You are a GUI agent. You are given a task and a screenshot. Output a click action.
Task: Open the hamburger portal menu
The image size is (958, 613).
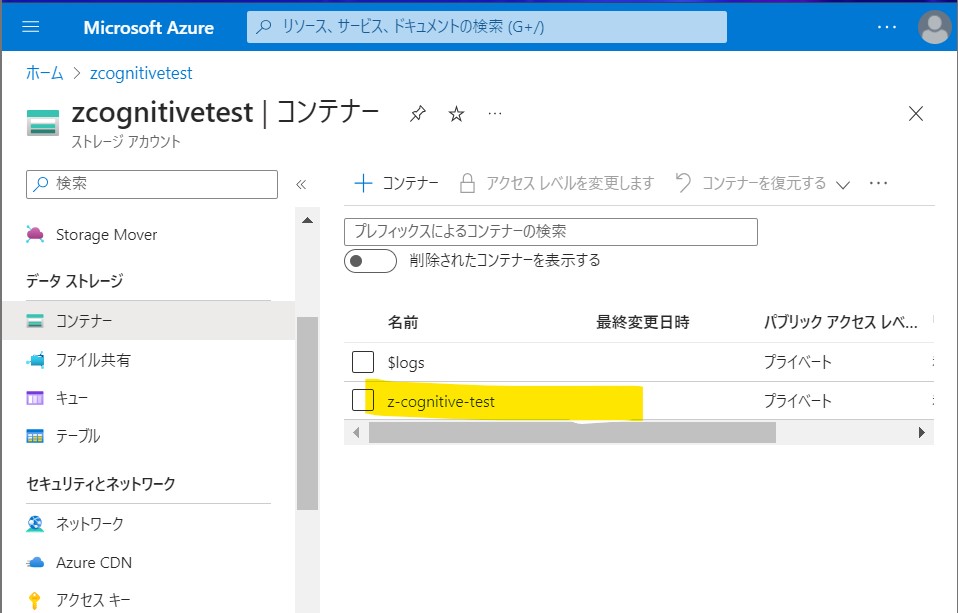pos(31,27)
